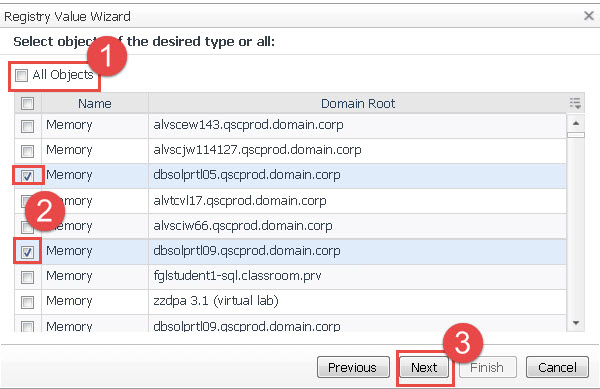Viewport: 600px width, 389px height.
Task: Open the column options icon beside Domain Root
Action: 575,103
